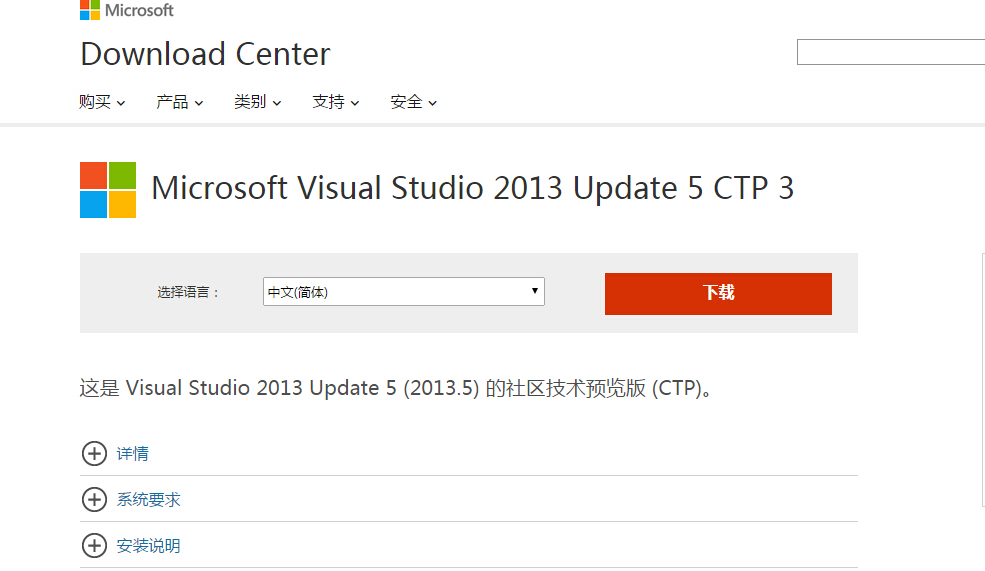Expand the 支持 dropdown menu

336,102
